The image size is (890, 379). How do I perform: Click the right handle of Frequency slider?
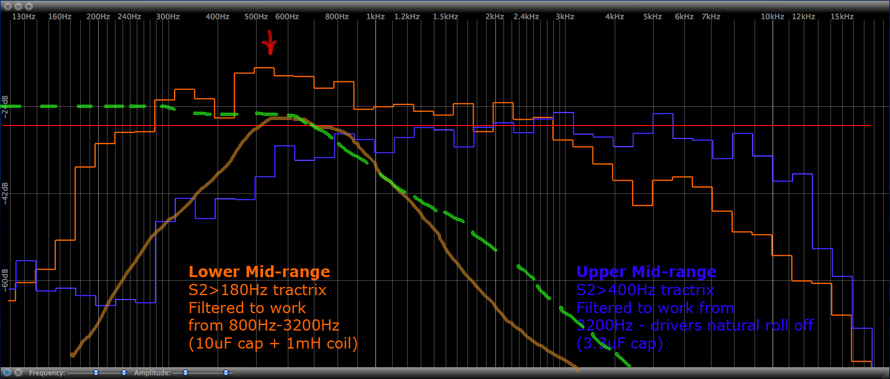point(124,373)
